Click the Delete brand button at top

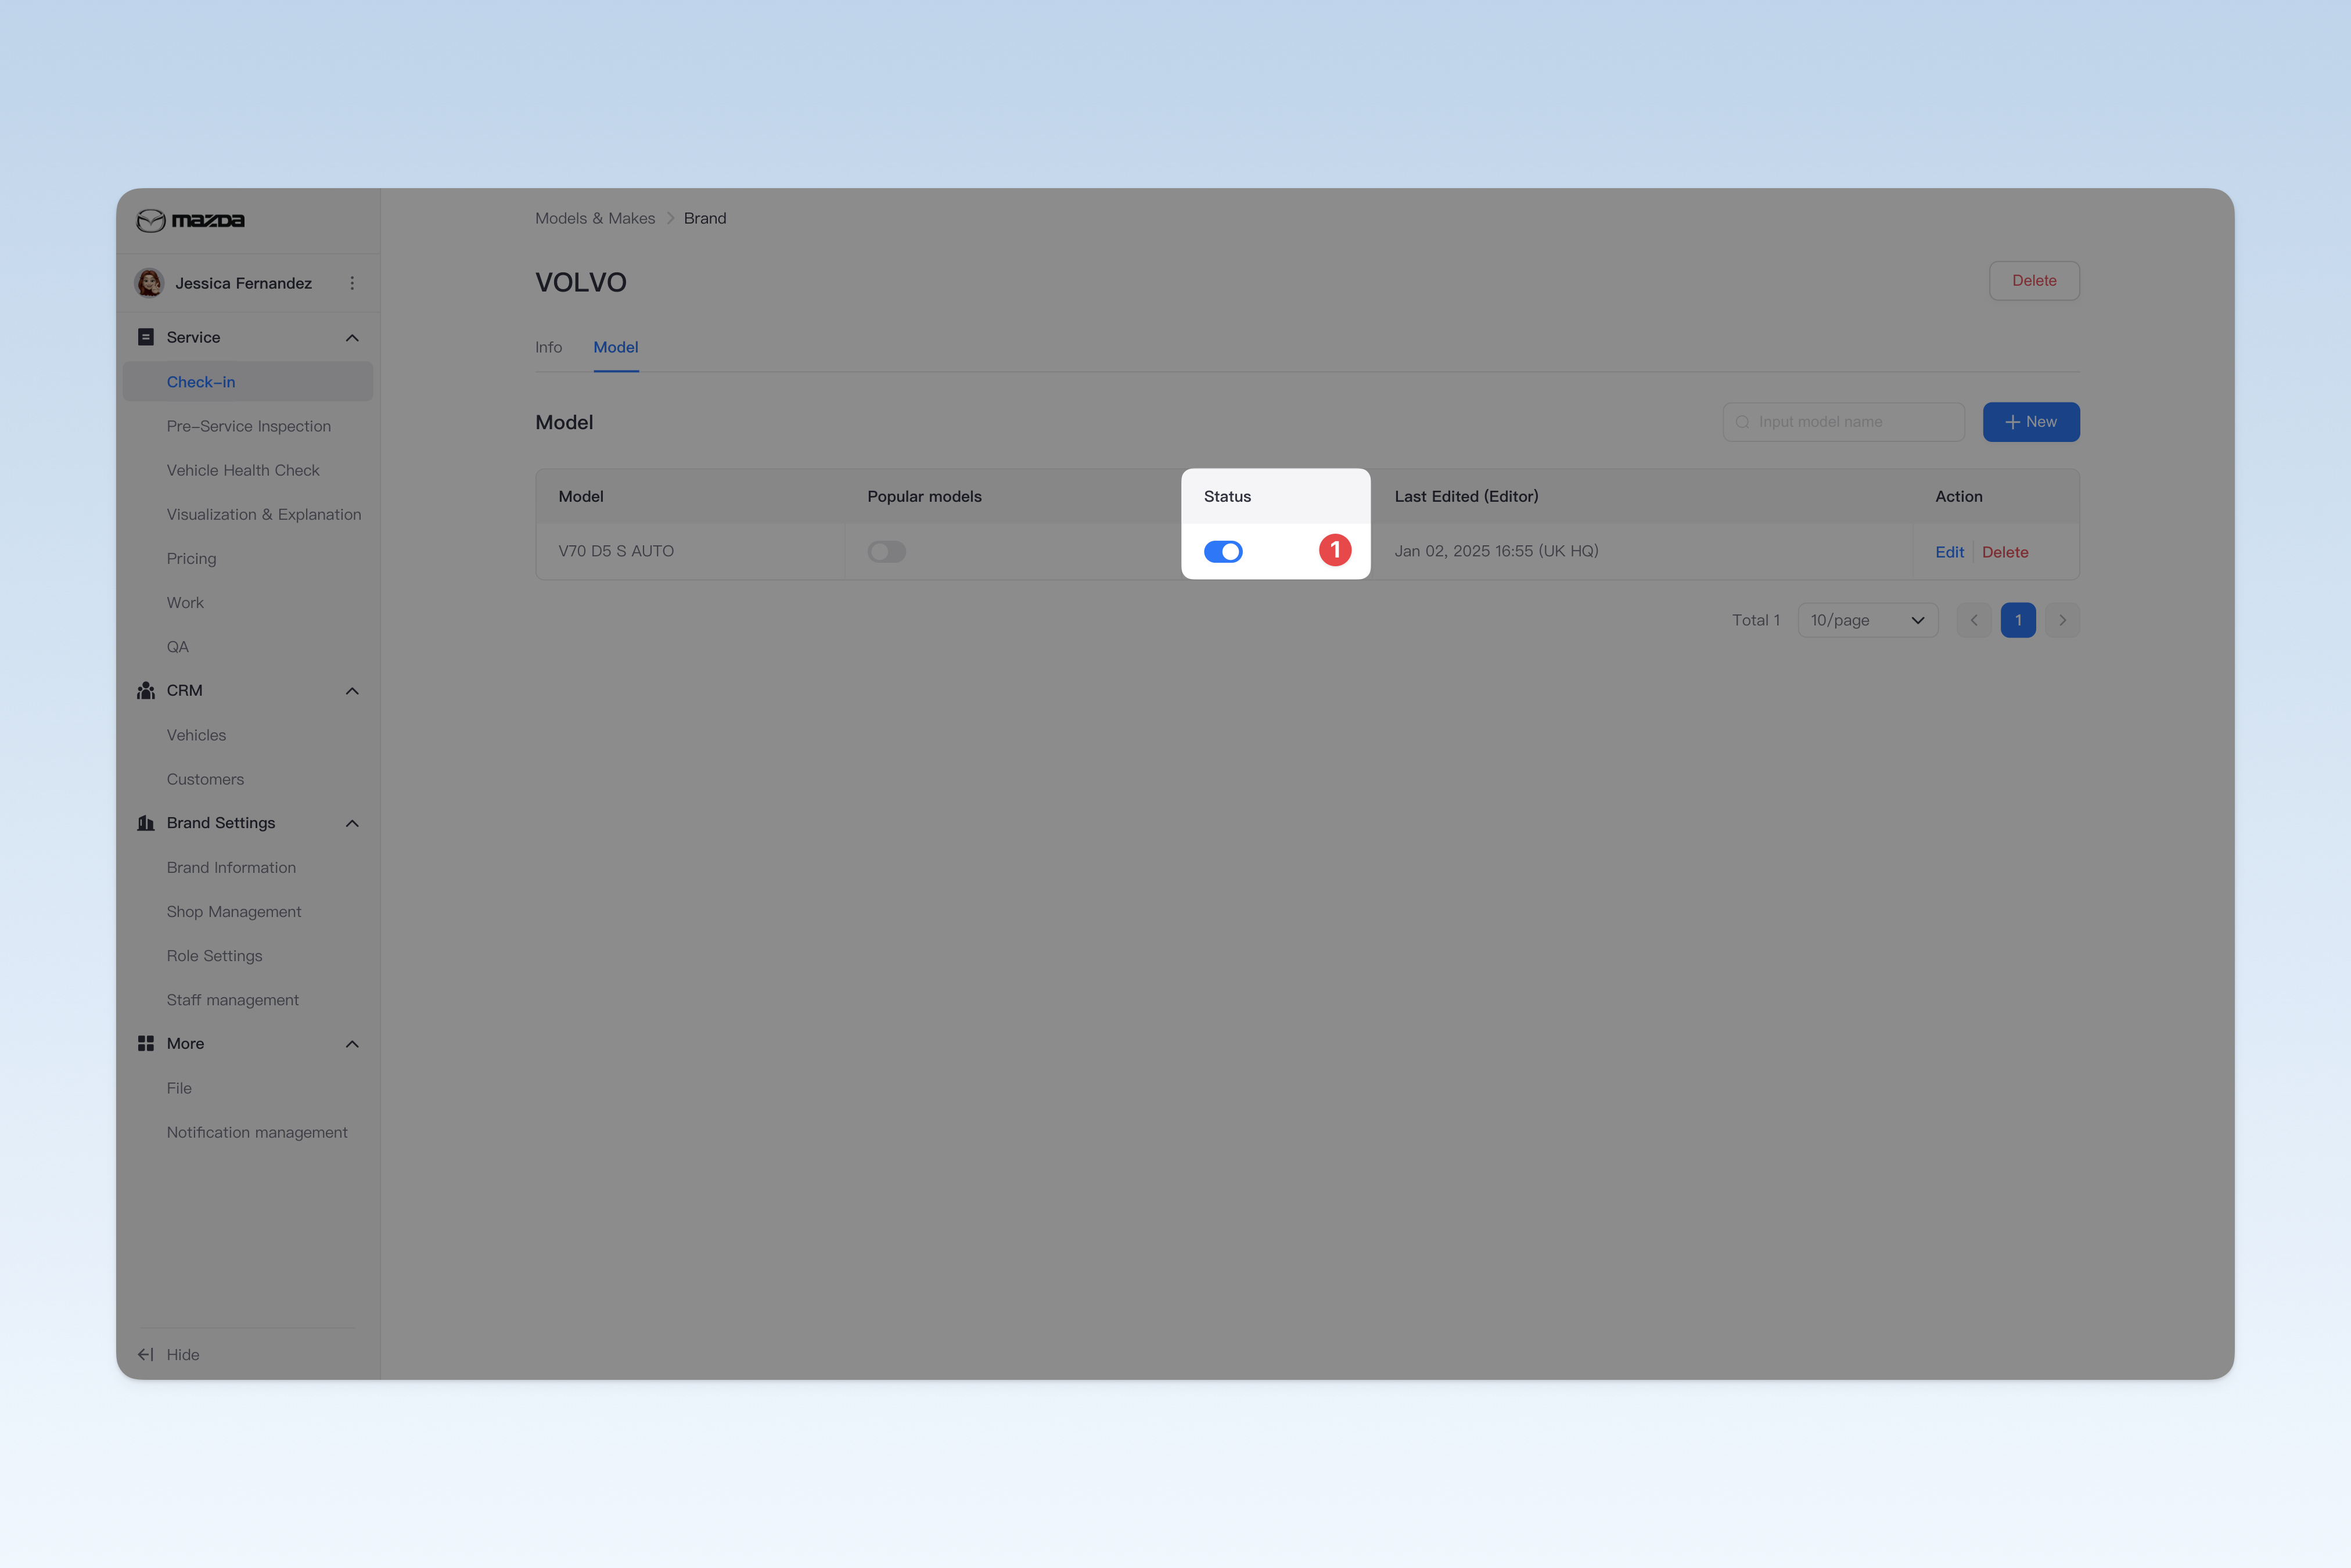[x=2034, y=281]
